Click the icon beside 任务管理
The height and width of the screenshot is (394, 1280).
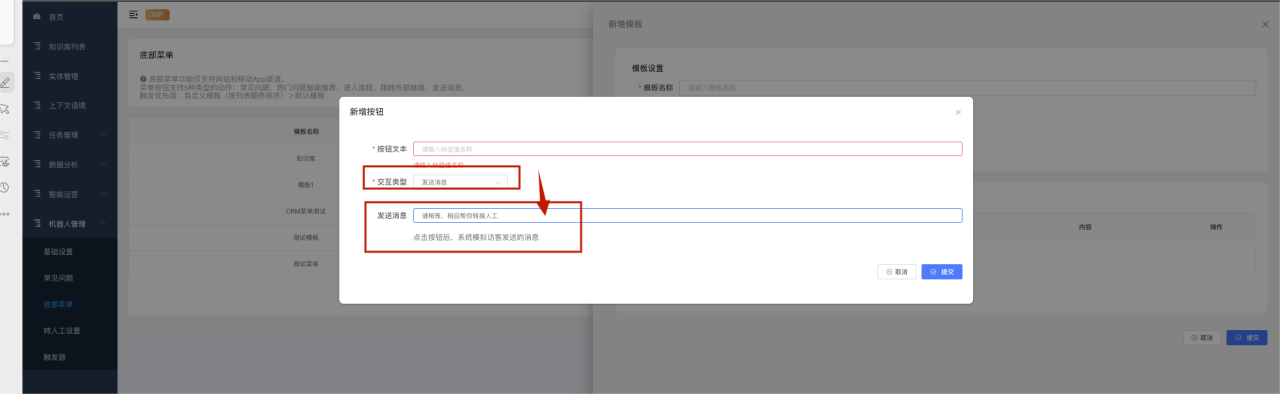pos(37,135)
